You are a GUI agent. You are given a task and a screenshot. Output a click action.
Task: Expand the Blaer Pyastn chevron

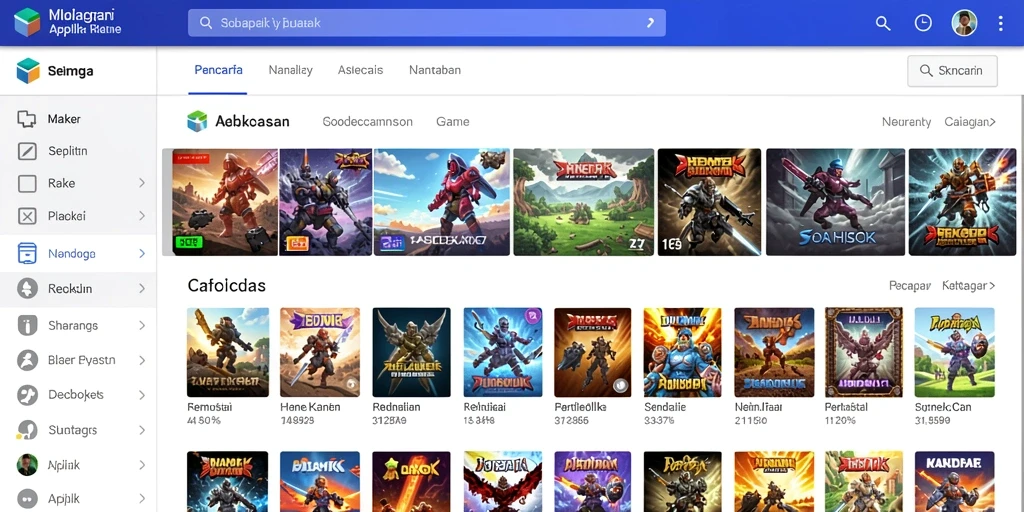pos(142,360)
